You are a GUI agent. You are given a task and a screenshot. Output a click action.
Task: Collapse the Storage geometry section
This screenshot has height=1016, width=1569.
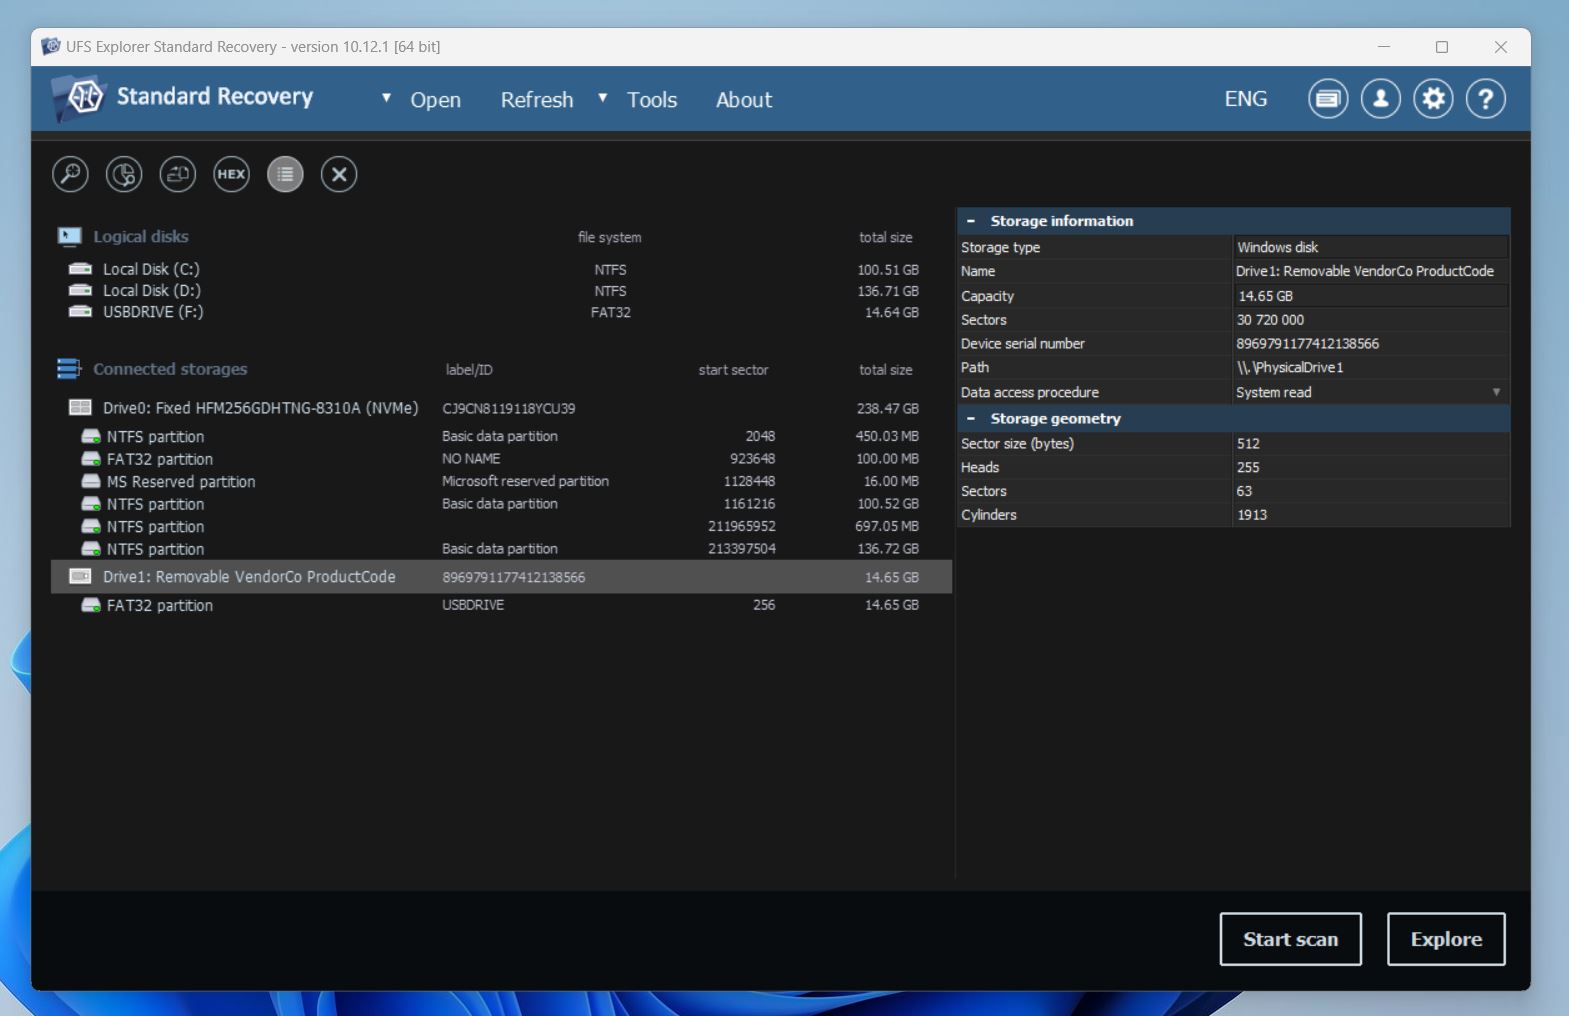(x=970, y=418)
